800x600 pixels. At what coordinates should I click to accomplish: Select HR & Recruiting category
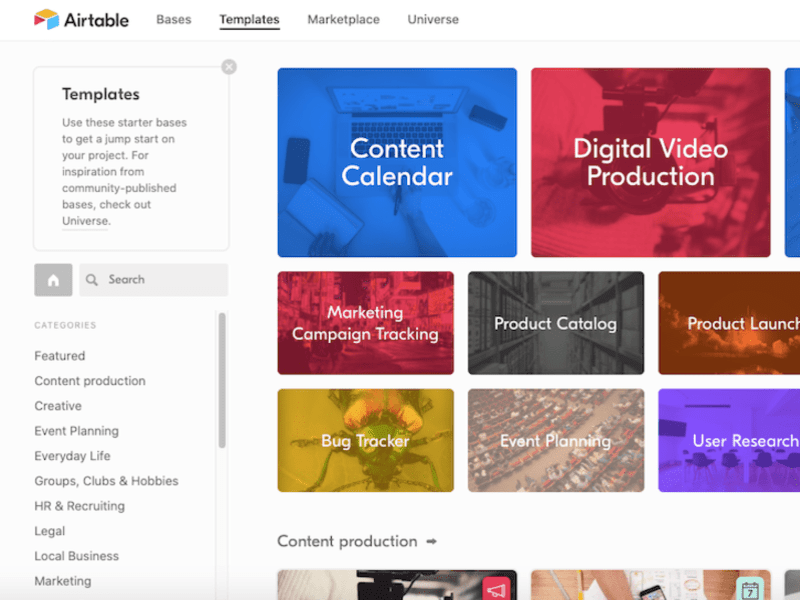pos(79,506)
